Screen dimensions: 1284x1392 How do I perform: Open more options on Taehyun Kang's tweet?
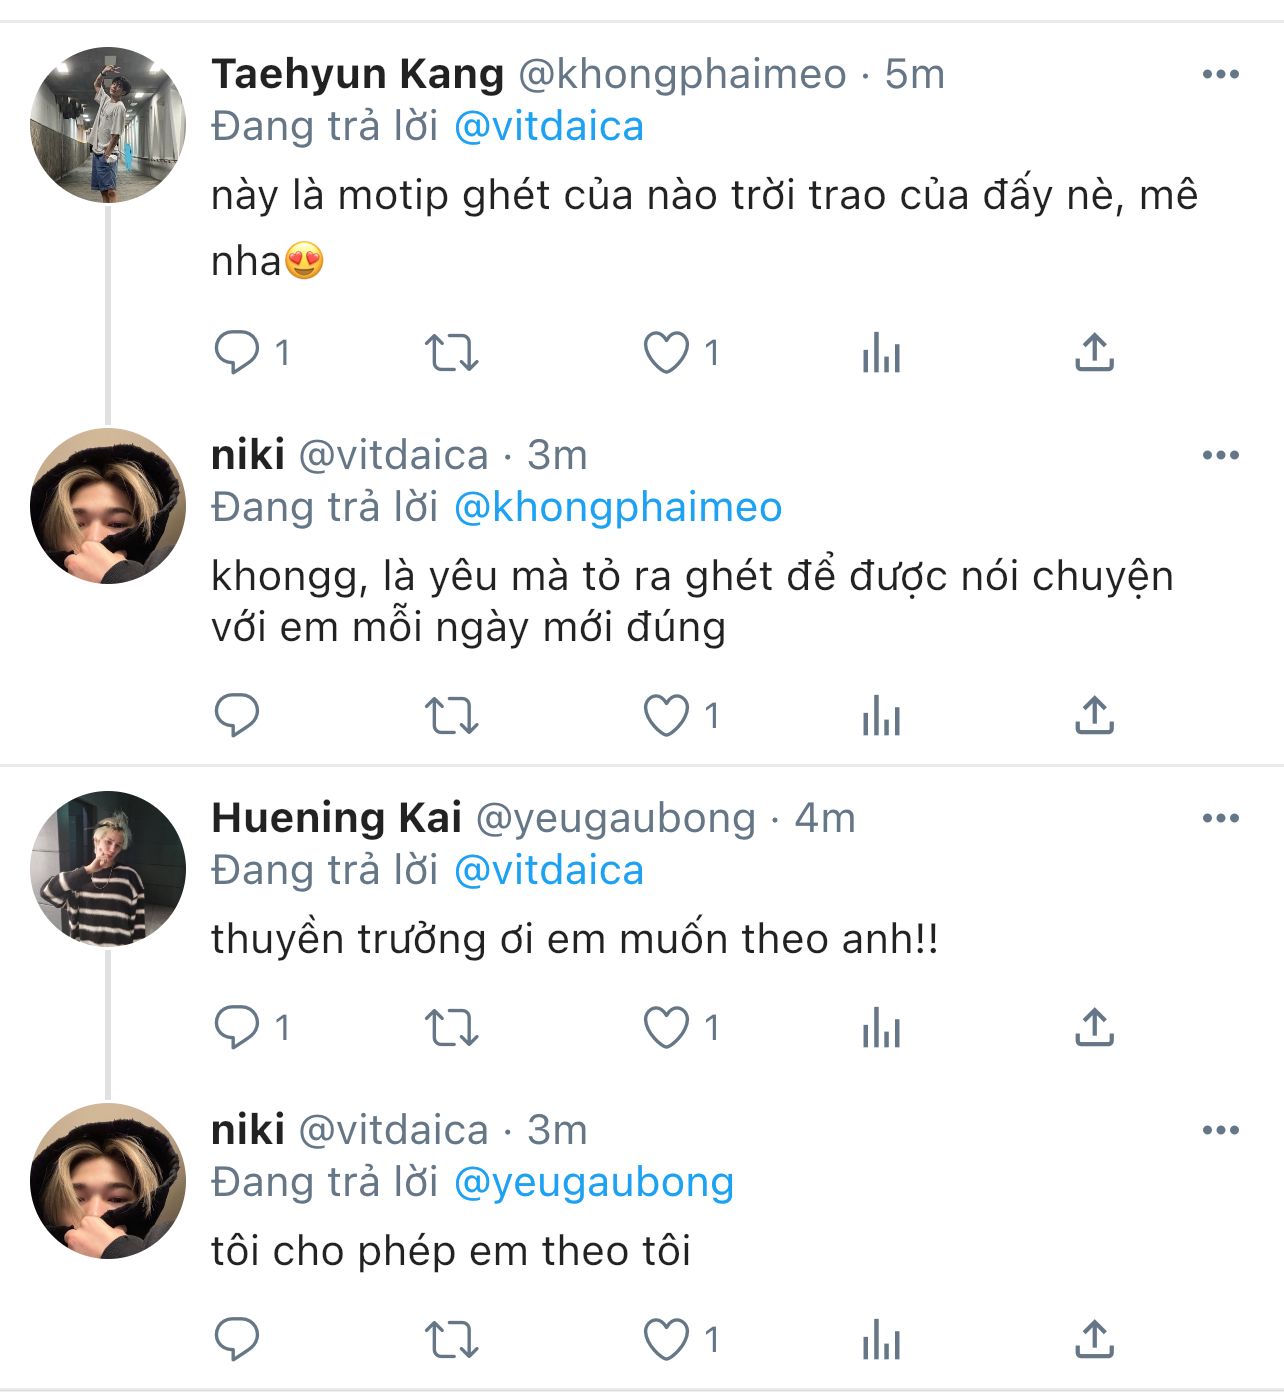point(1220,75)
